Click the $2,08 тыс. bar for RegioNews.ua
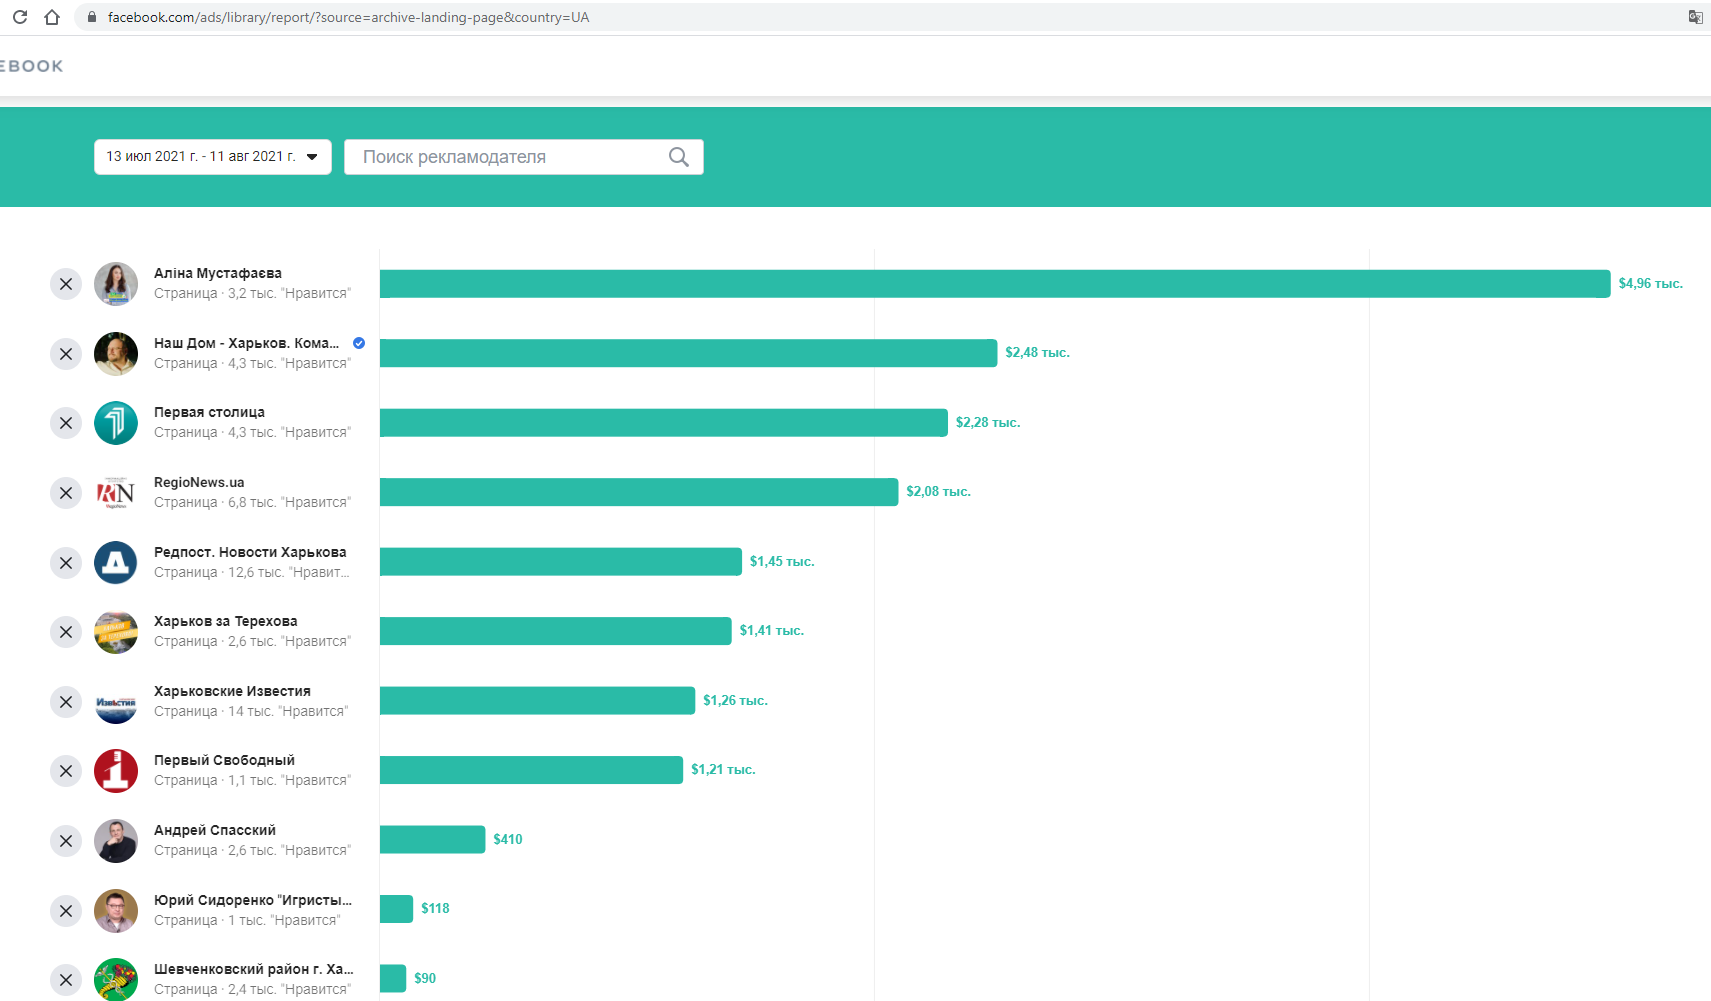This screenshot has width=1711, height=1001. coord(638,492)
